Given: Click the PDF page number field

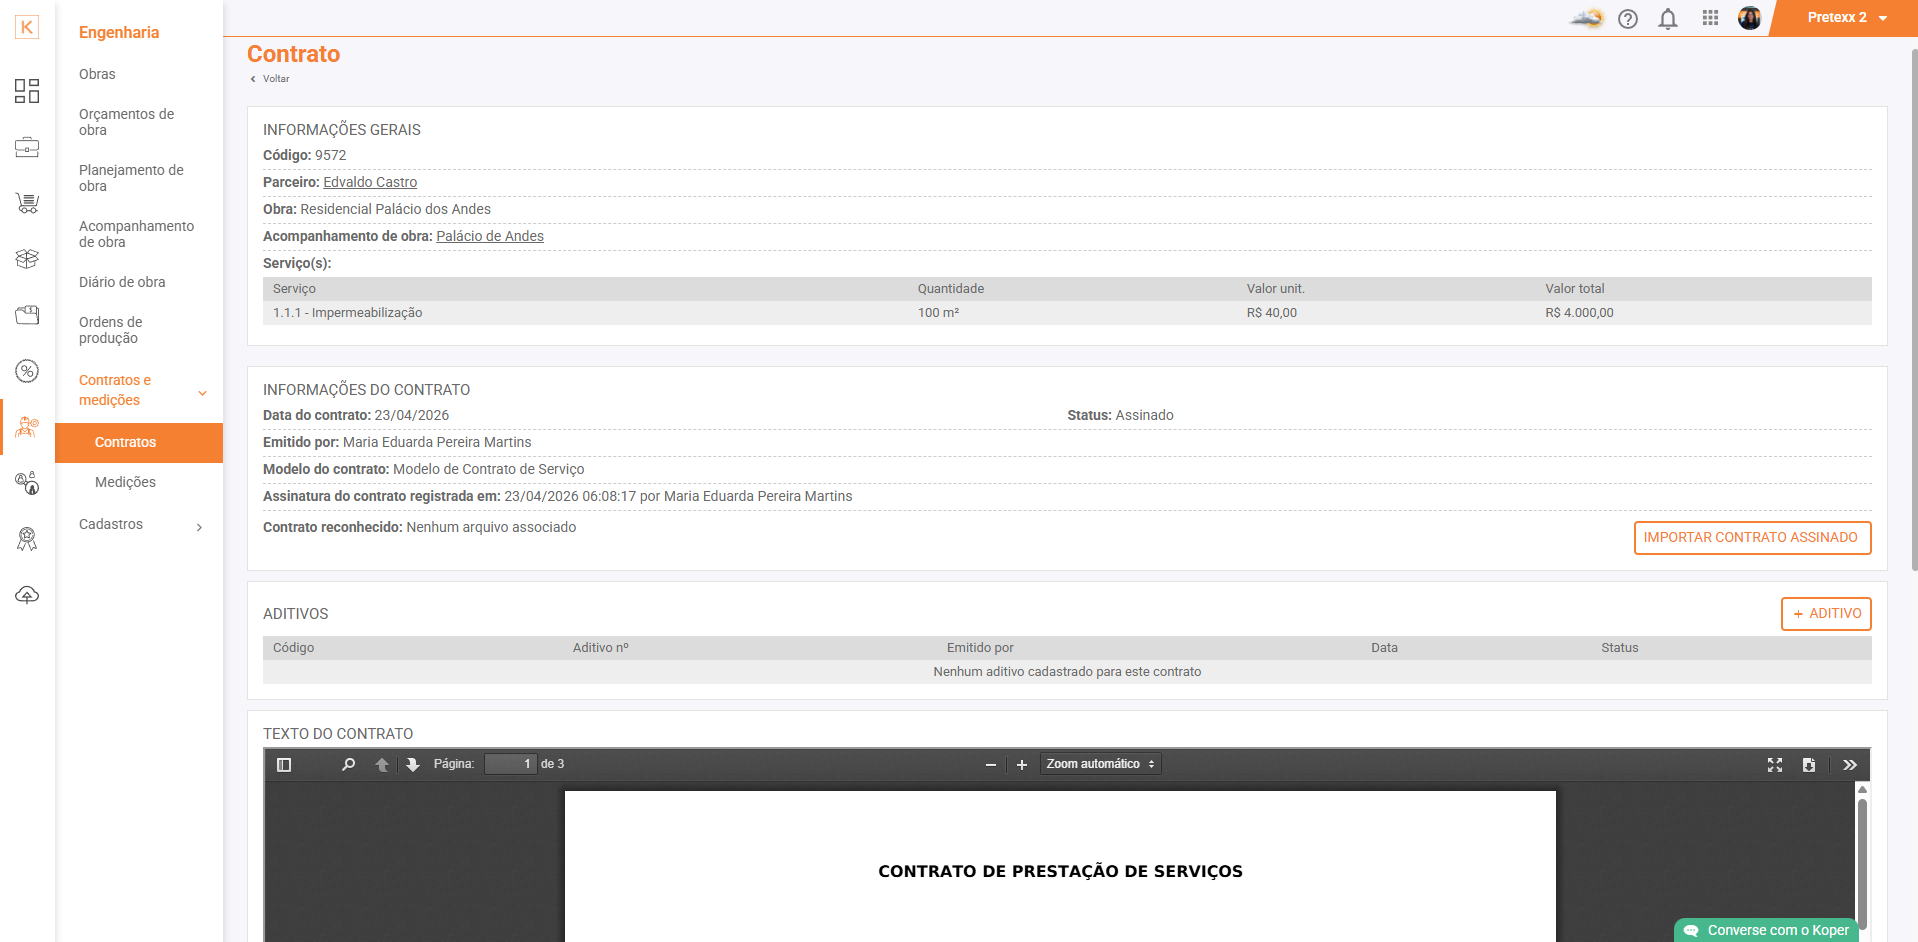Looking at the screenshot, I should [x=511, y=764].
